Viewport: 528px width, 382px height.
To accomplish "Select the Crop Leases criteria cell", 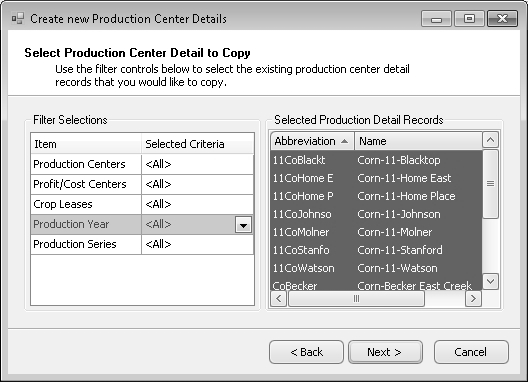I will click(x=197, y=204).
